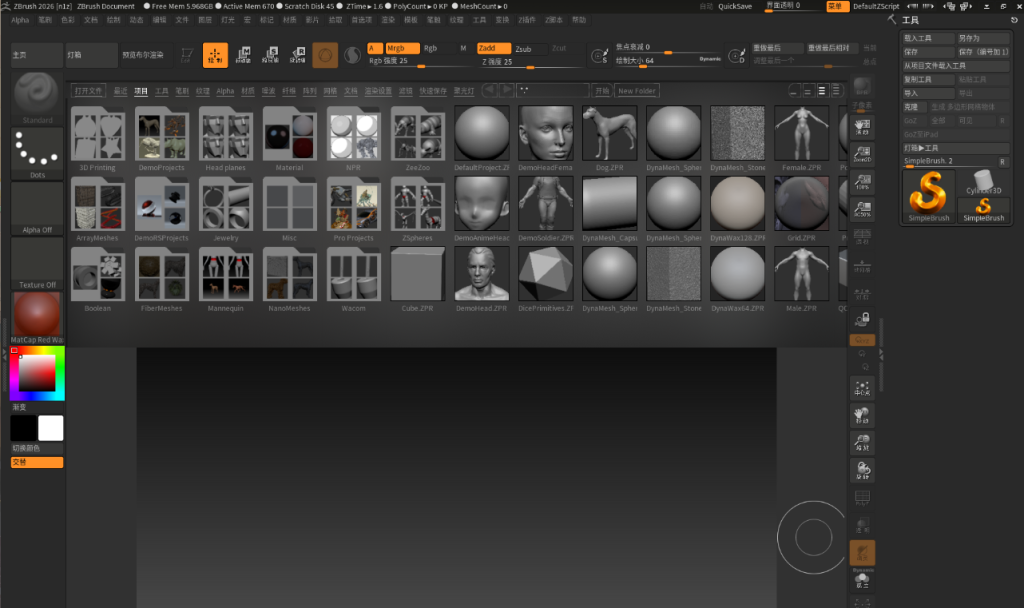Enable Zsub mode

[x=525, y=48]
